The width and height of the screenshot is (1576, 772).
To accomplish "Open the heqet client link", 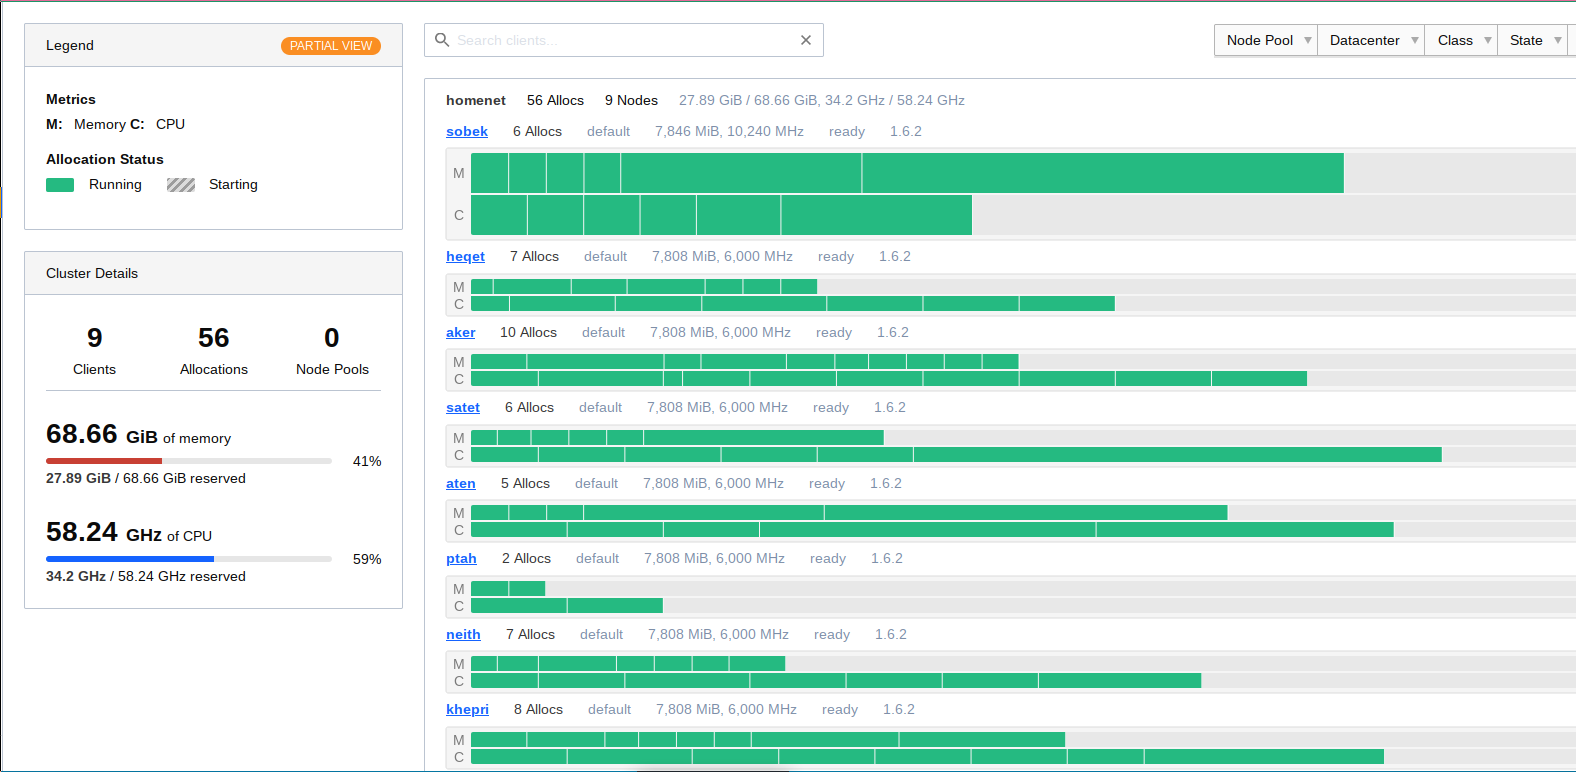I will [465, 256].
